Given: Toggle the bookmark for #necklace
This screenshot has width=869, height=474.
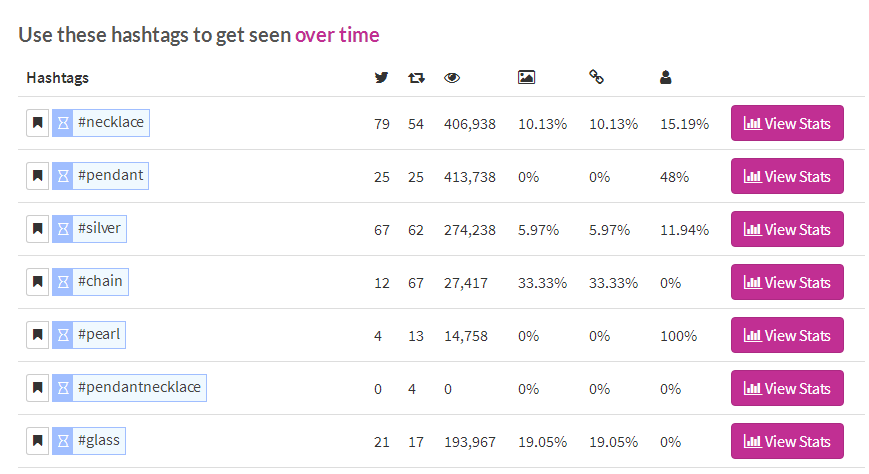Looking at the screenshot, I should point(38,123).
